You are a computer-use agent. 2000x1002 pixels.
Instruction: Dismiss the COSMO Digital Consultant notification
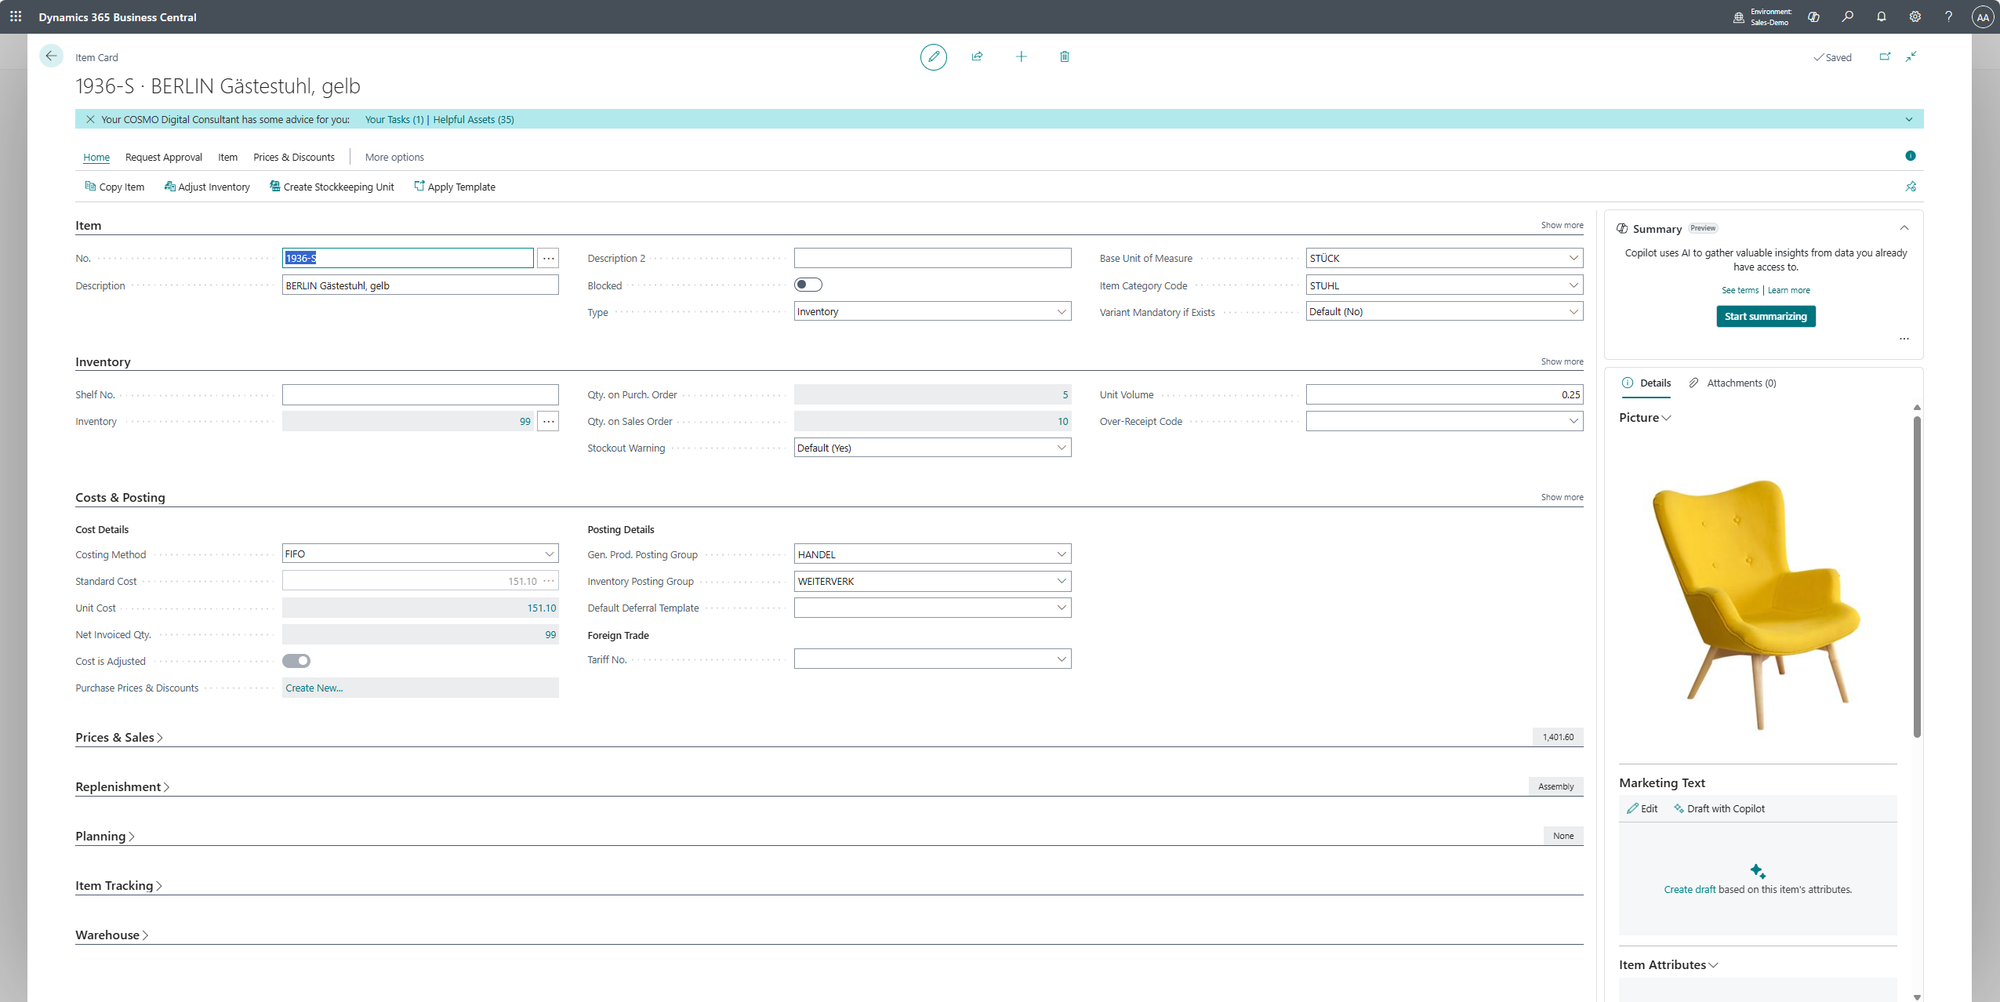pos(90,120)
